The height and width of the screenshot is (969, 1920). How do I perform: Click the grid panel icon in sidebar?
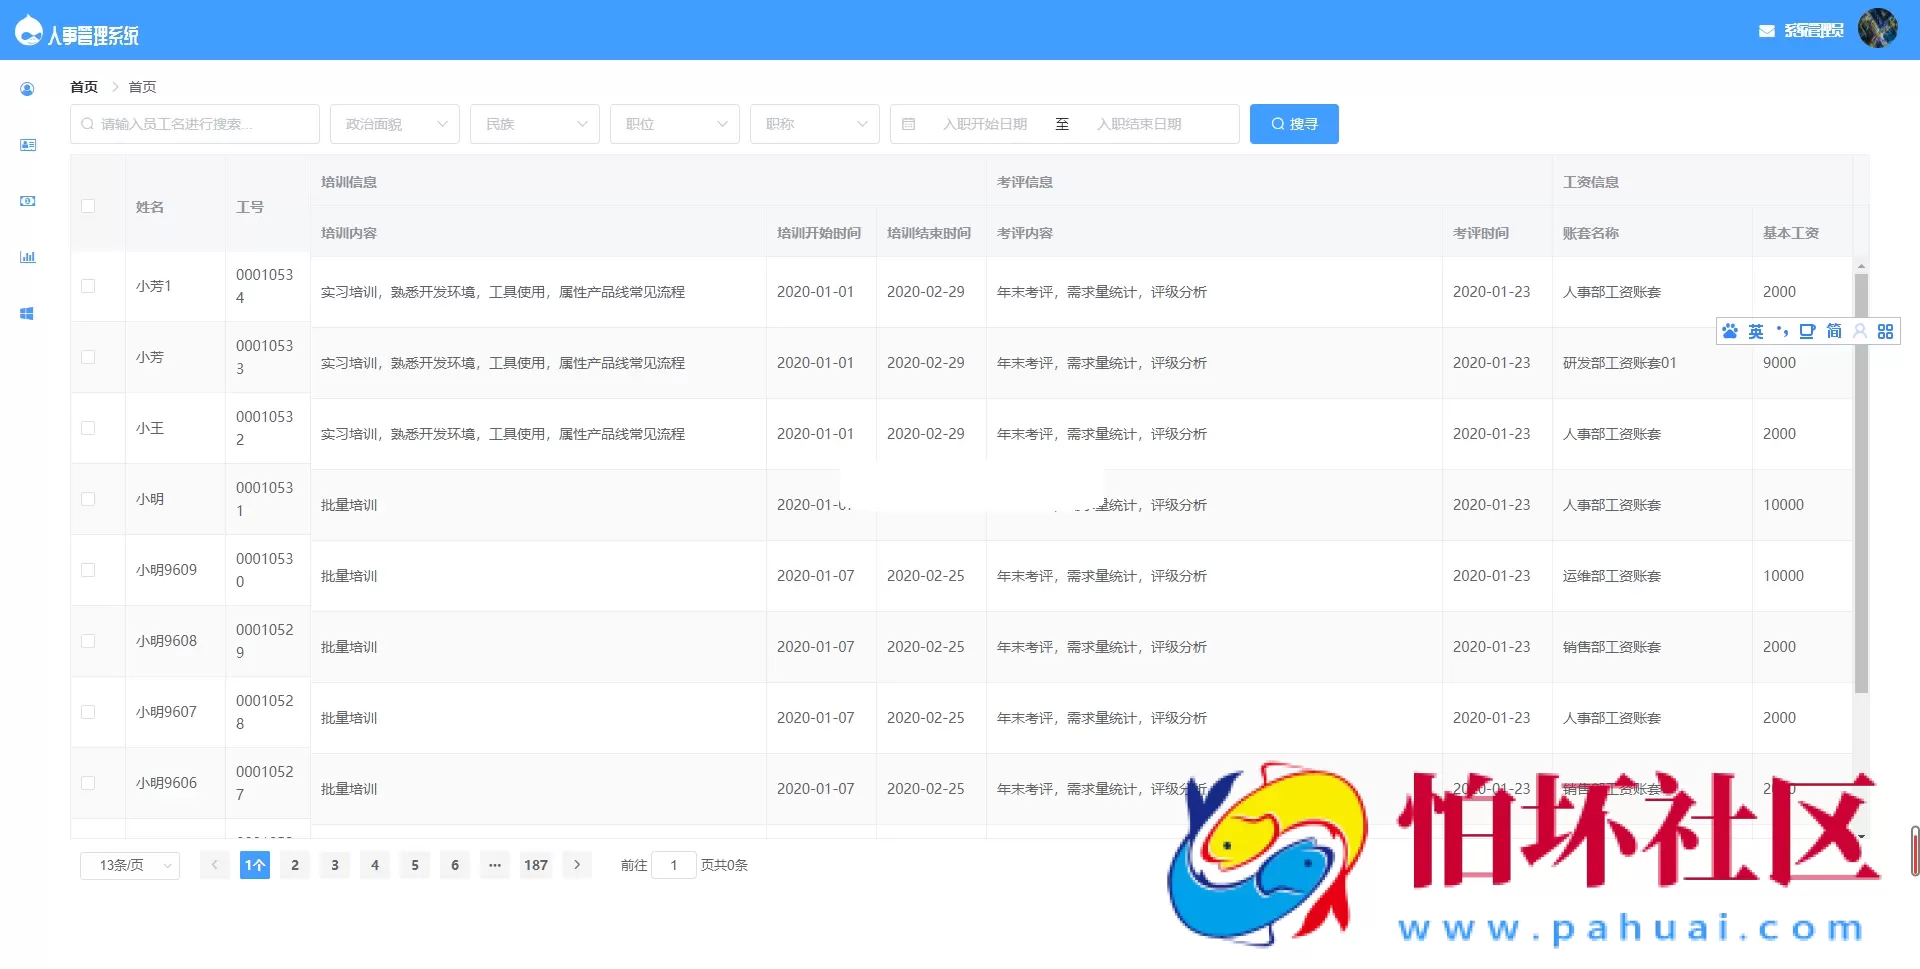[x=27, y=313]
